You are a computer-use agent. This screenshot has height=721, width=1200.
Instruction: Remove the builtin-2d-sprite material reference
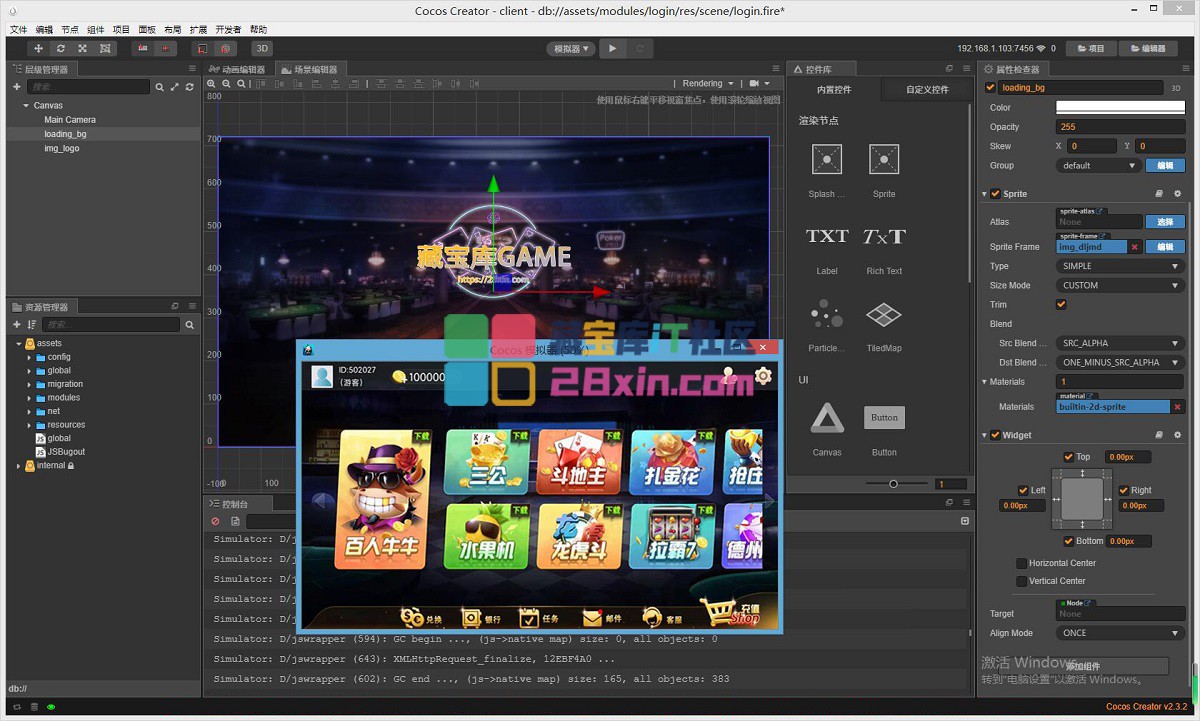1177,407
